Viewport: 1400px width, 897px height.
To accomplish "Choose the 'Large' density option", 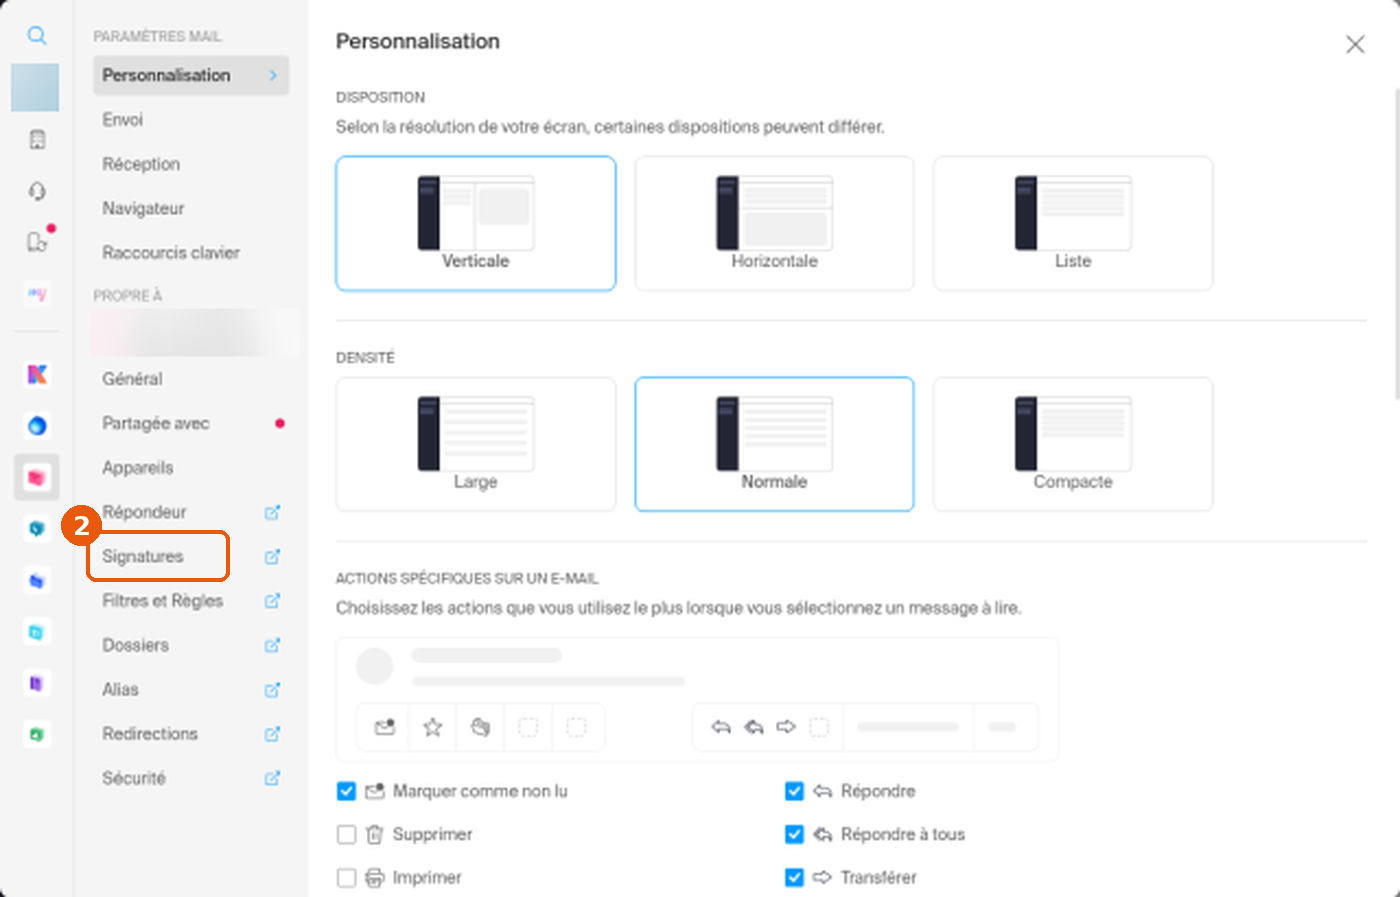I will [x=476, y=444].
